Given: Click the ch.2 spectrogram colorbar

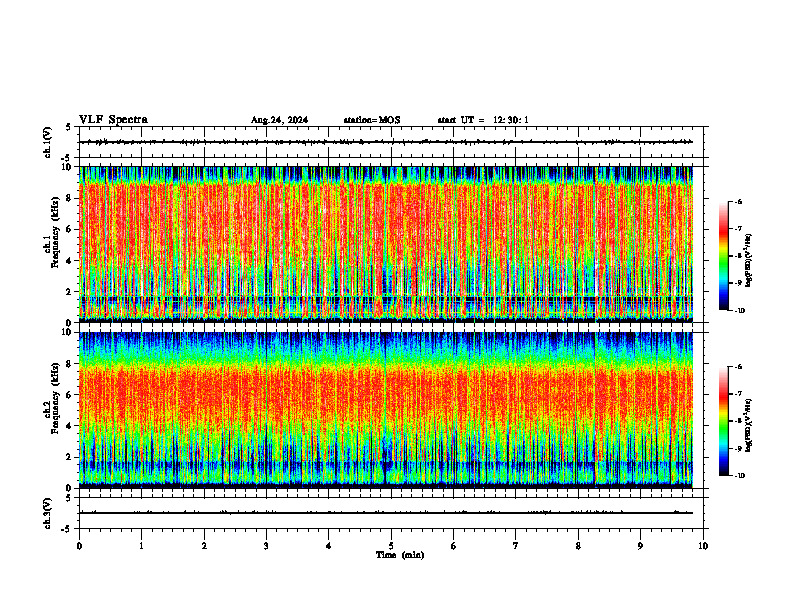Looking at the screenshot, I should click(x=723, y=421).
